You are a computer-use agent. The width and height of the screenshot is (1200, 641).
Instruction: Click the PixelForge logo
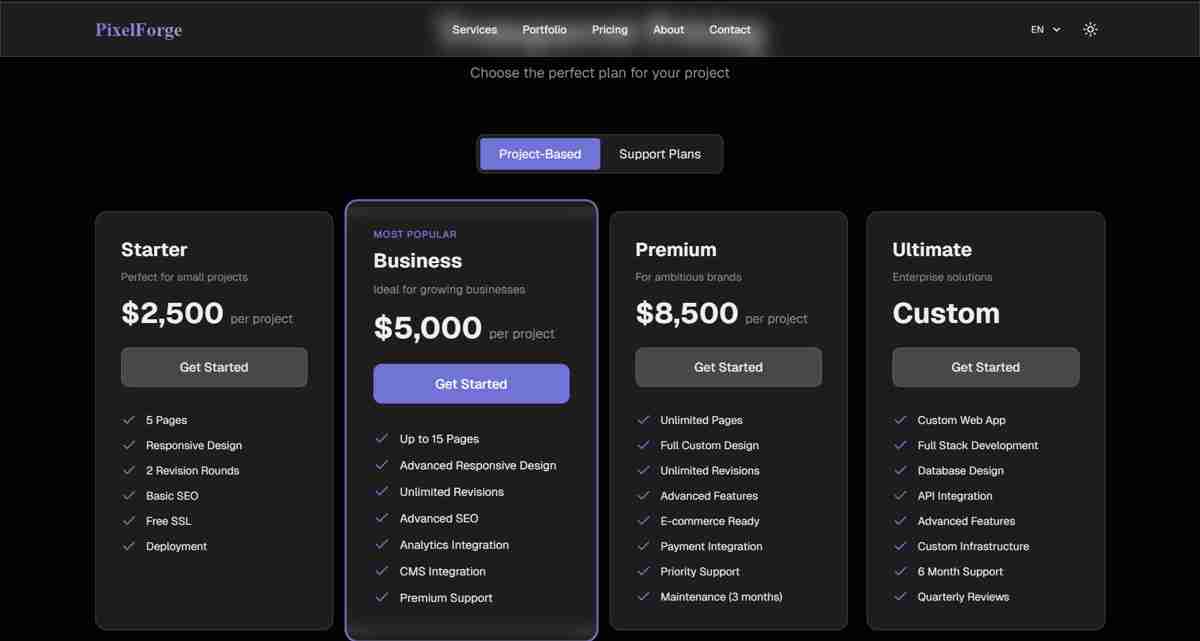(139, 30)
